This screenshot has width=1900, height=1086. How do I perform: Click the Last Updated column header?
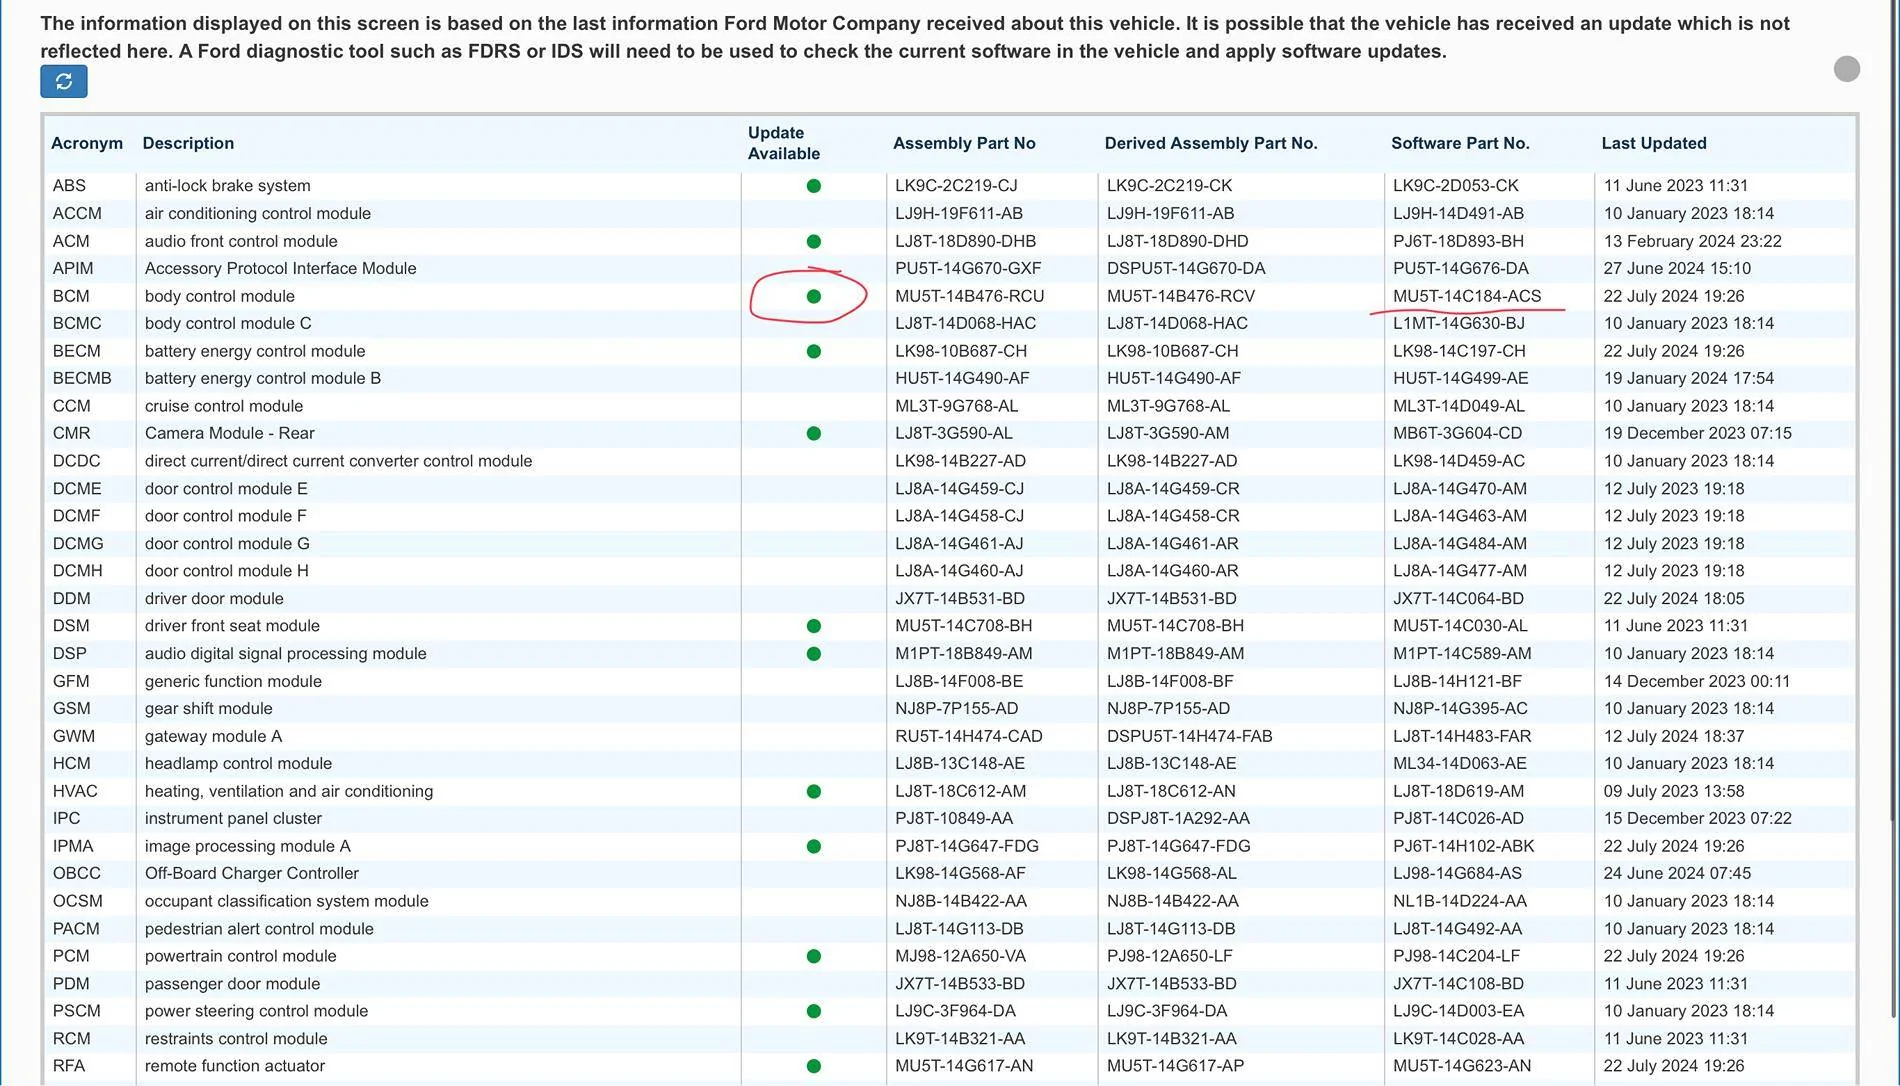point(1654,143)
